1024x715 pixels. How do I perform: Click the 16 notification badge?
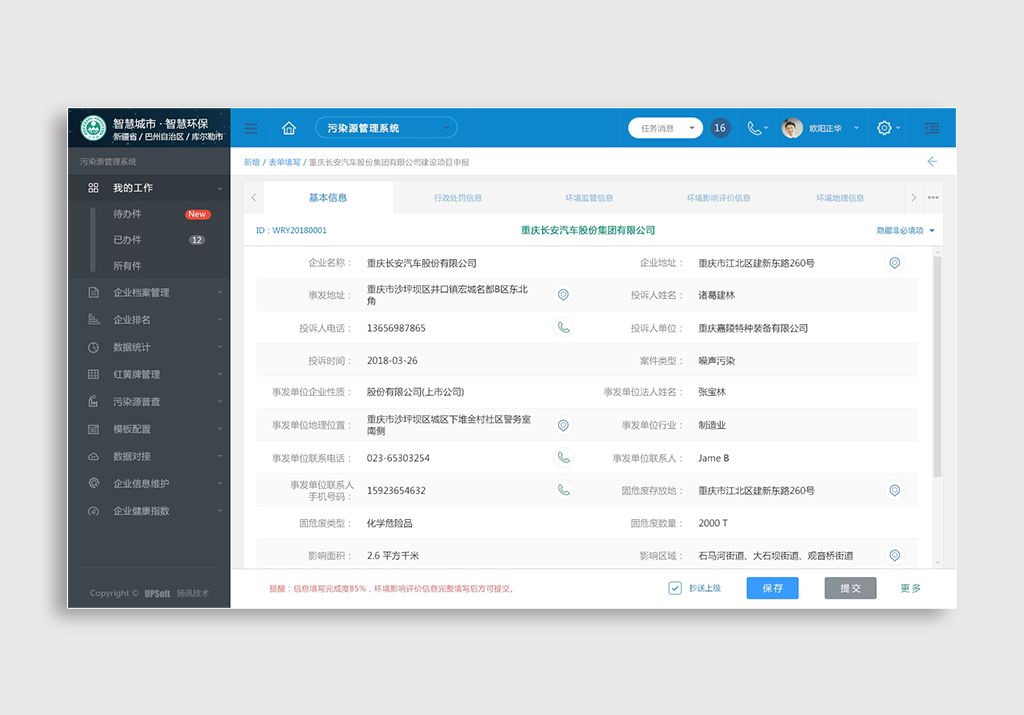pos(720,128)
